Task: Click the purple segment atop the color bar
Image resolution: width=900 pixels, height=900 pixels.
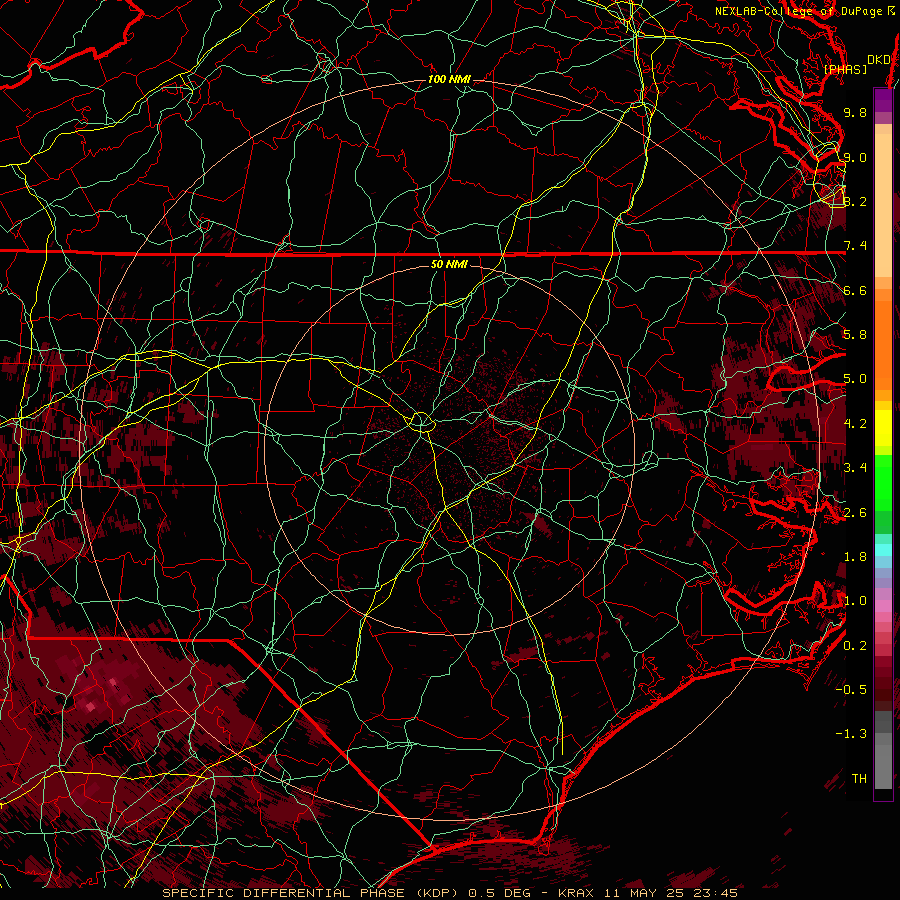Action: (x=883, y=100)
